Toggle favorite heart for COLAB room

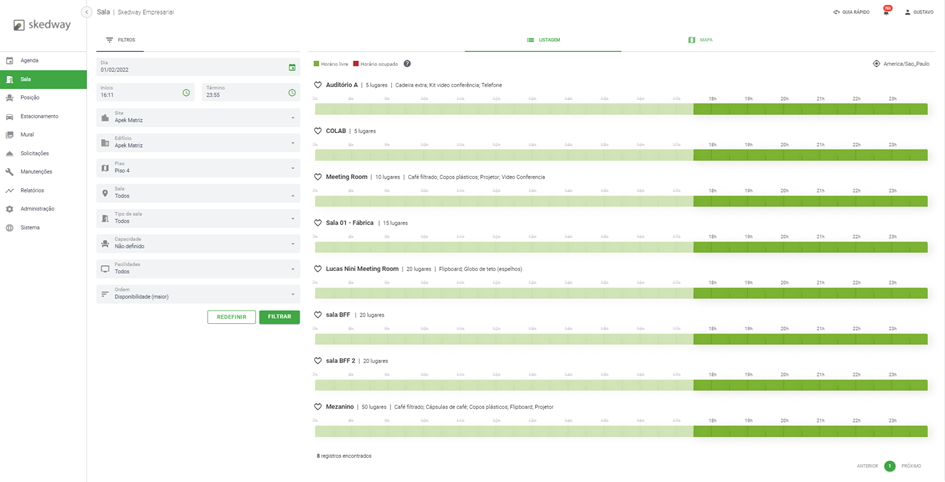pyautogui.click(x=318, y=131)
